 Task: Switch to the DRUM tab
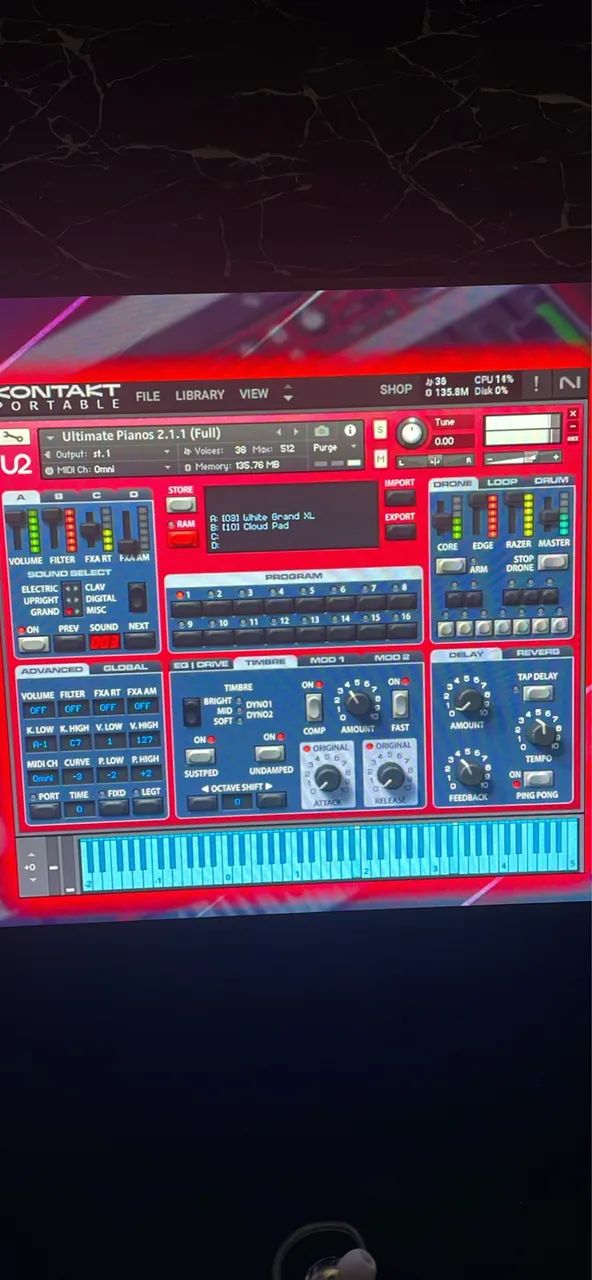click(551, 481)
